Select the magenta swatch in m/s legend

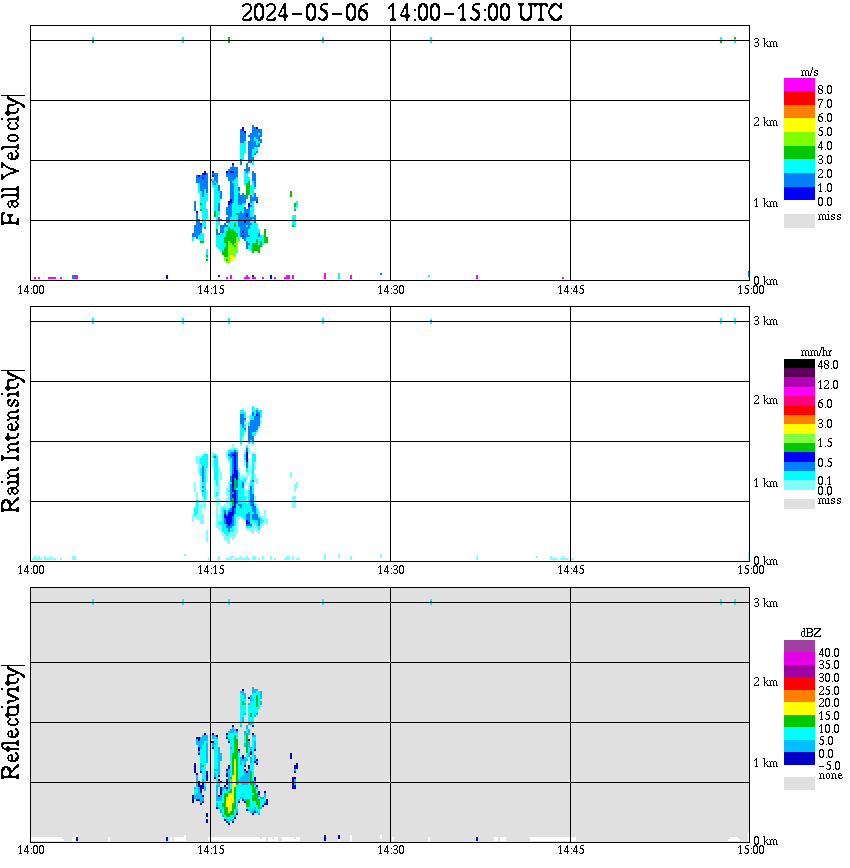799,85
